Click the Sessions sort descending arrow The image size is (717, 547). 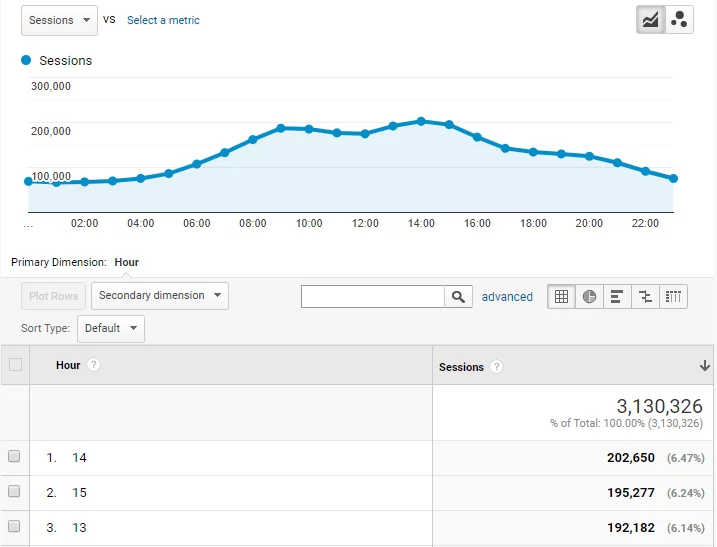[705, 365]
